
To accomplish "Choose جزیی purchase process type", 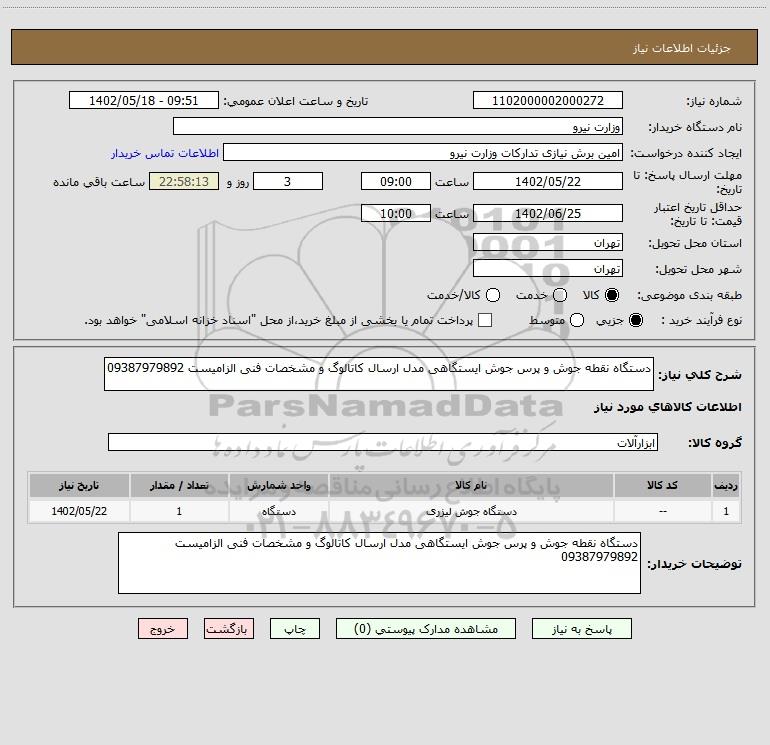I will (x=635, y=320).
